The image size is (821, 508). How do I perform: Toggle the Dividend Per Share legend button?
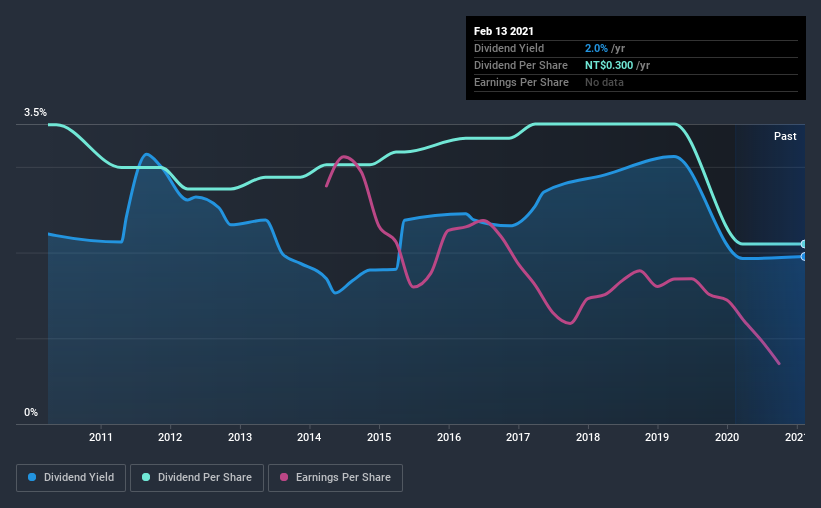coord(197,478)
